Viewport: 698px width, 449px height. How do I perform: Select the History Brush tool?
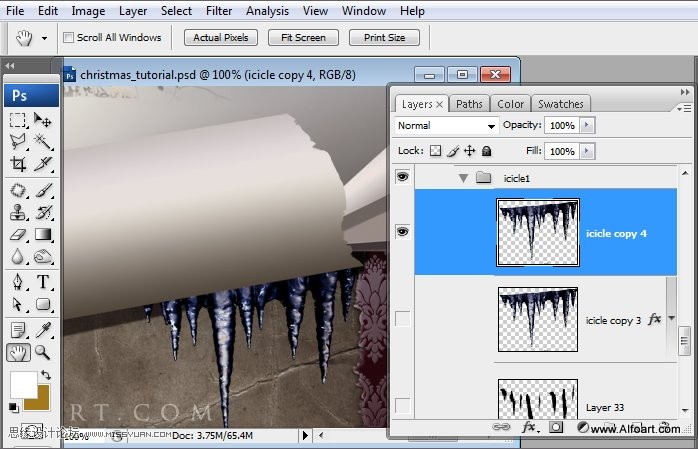(43, 213)
